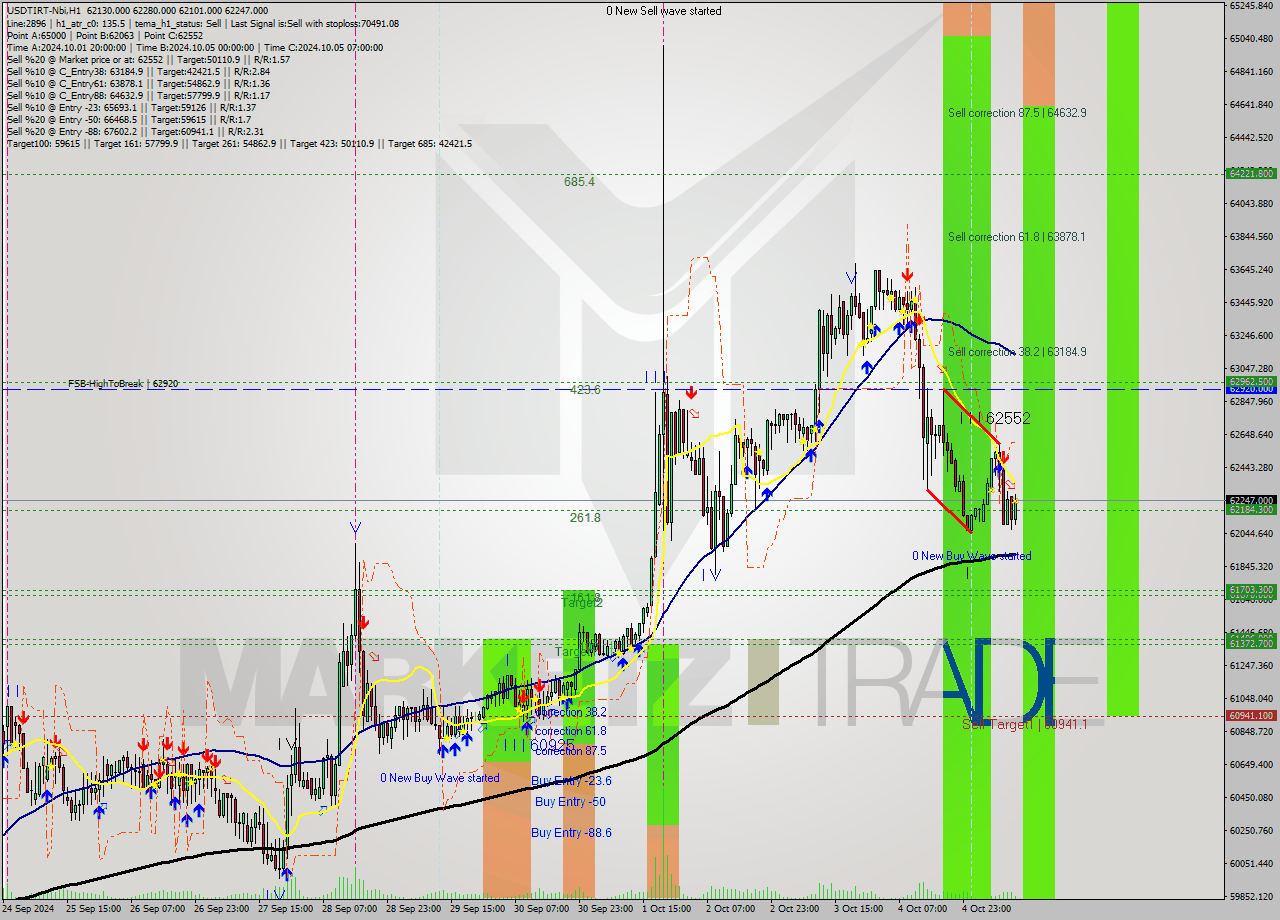Click the 59852.120 price axis value
This screenshot has width=1280, height=920.
coord(1251,897)
